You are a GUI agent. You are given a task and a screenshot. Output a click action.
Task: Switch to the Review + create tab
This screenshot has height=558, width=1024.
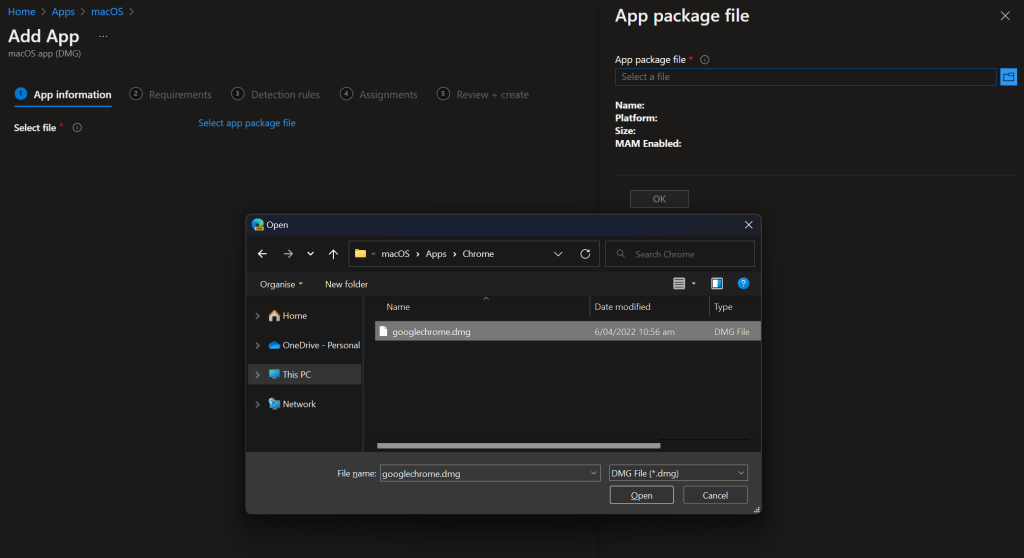click(483, 94)
